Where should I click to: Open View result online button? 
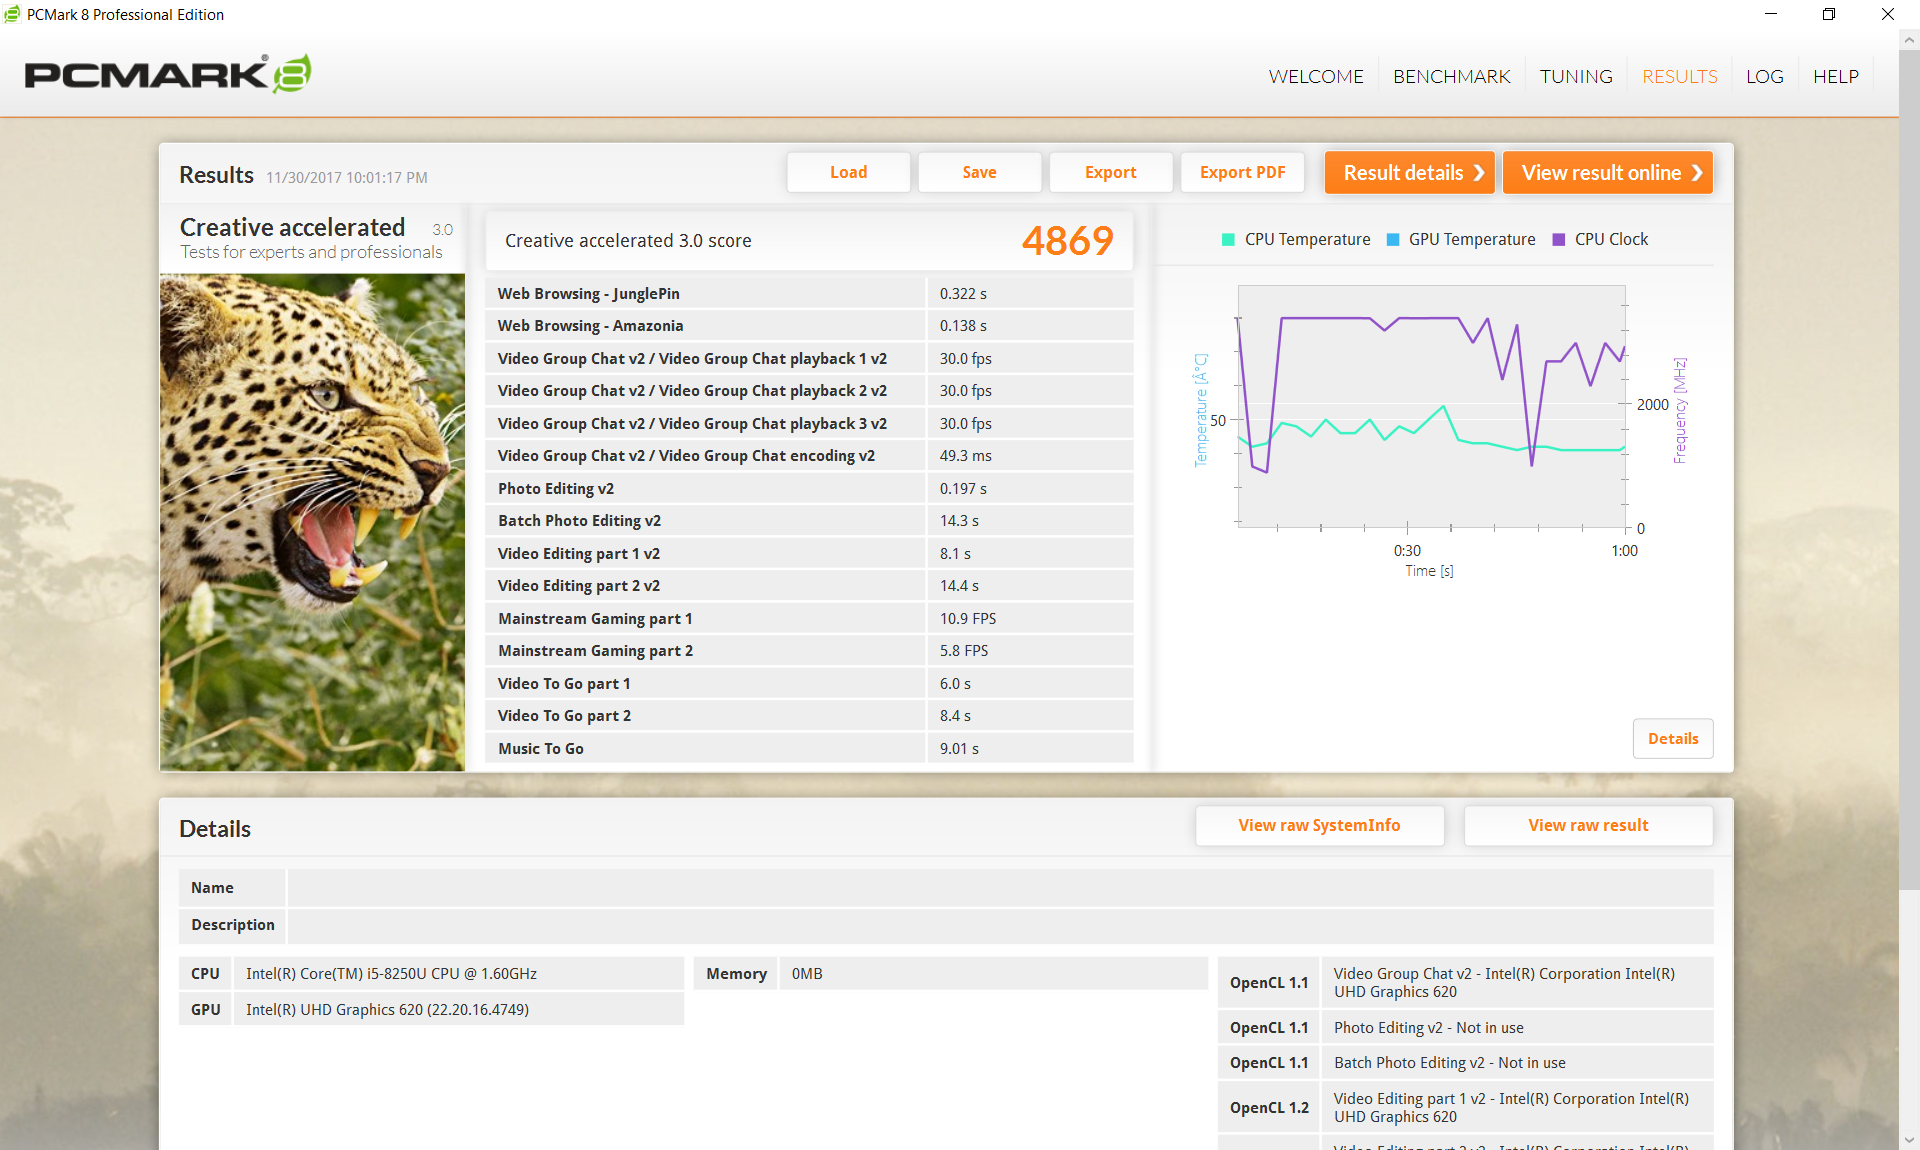coord(1607,173)
